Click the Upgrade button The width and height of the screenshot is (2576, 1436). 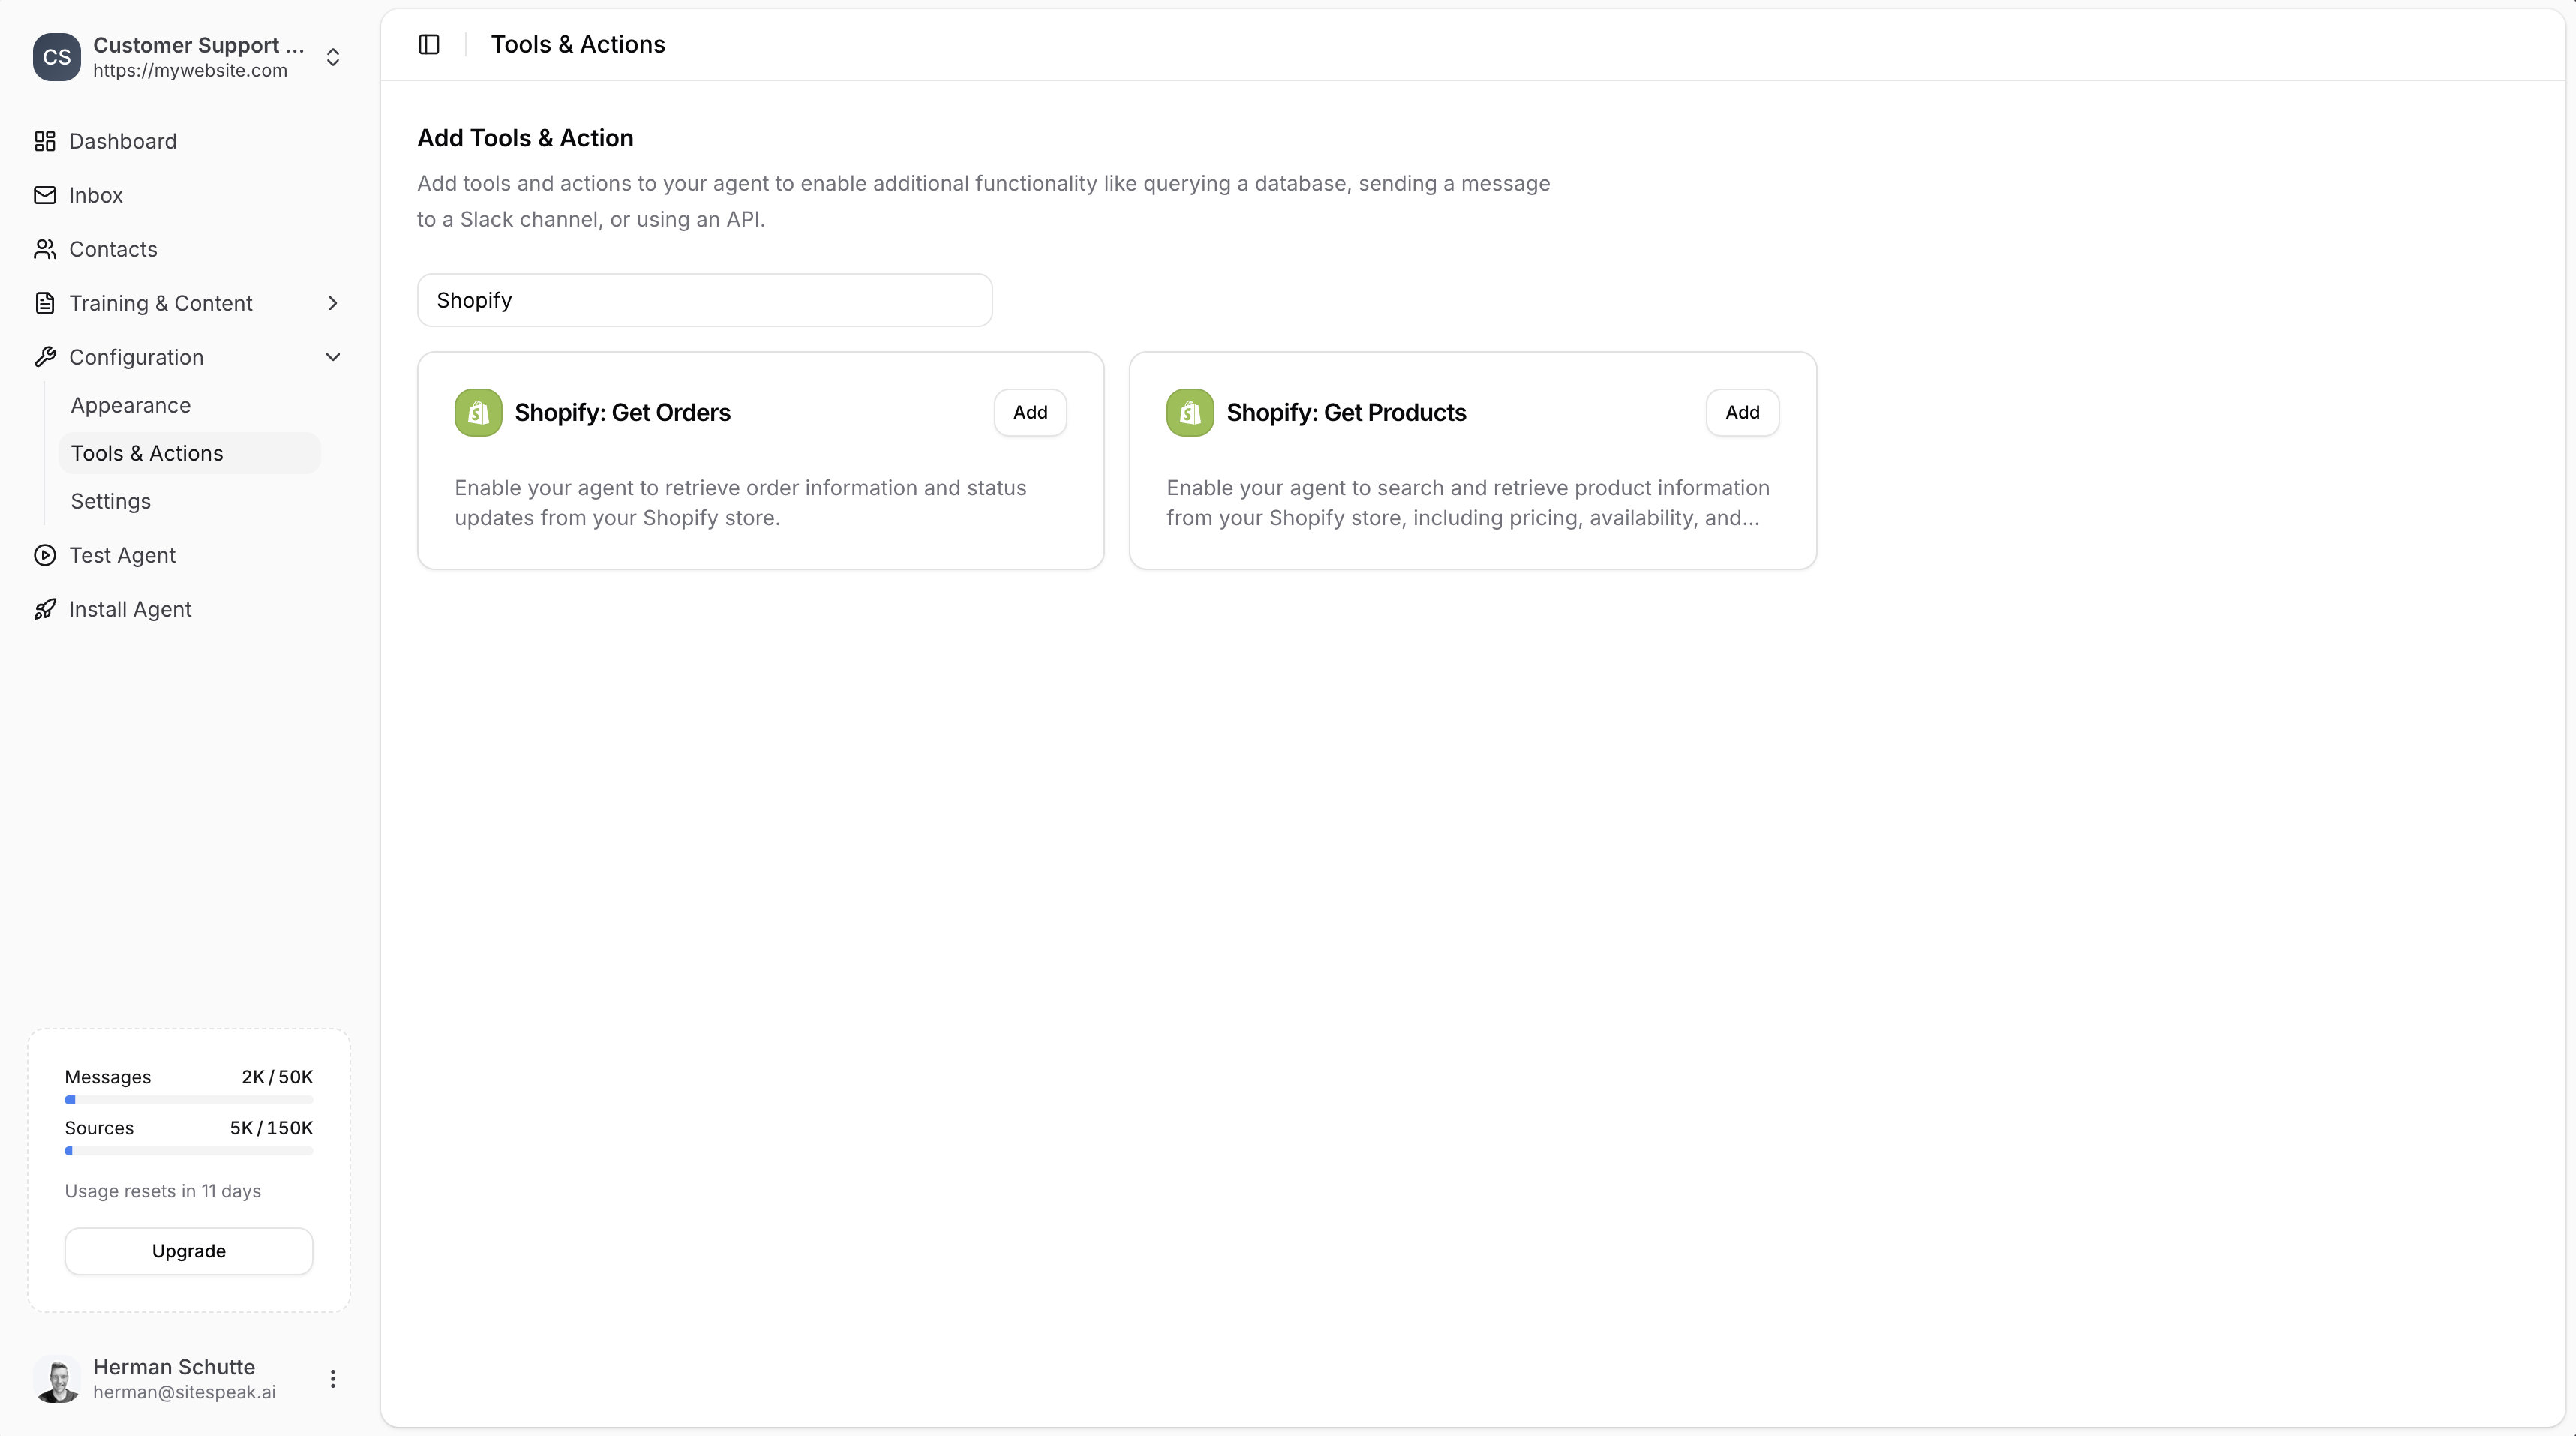click(188, 1251)
